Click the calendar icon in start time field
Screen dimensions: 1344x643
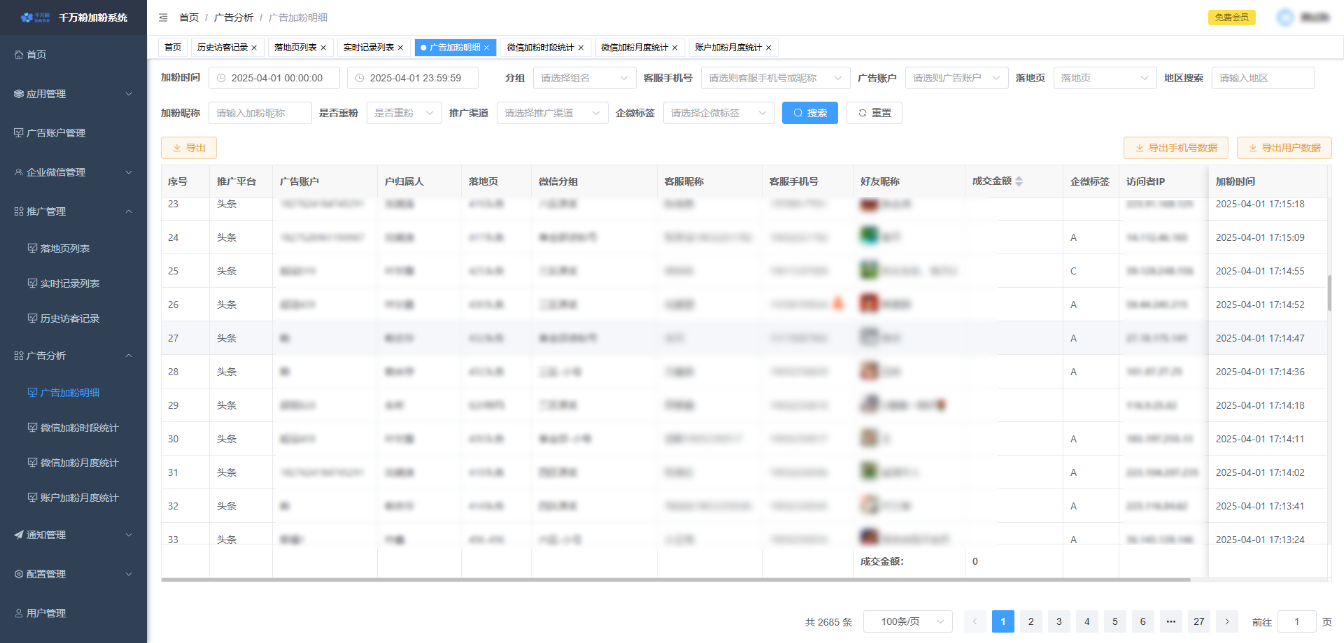coord(221,78)
